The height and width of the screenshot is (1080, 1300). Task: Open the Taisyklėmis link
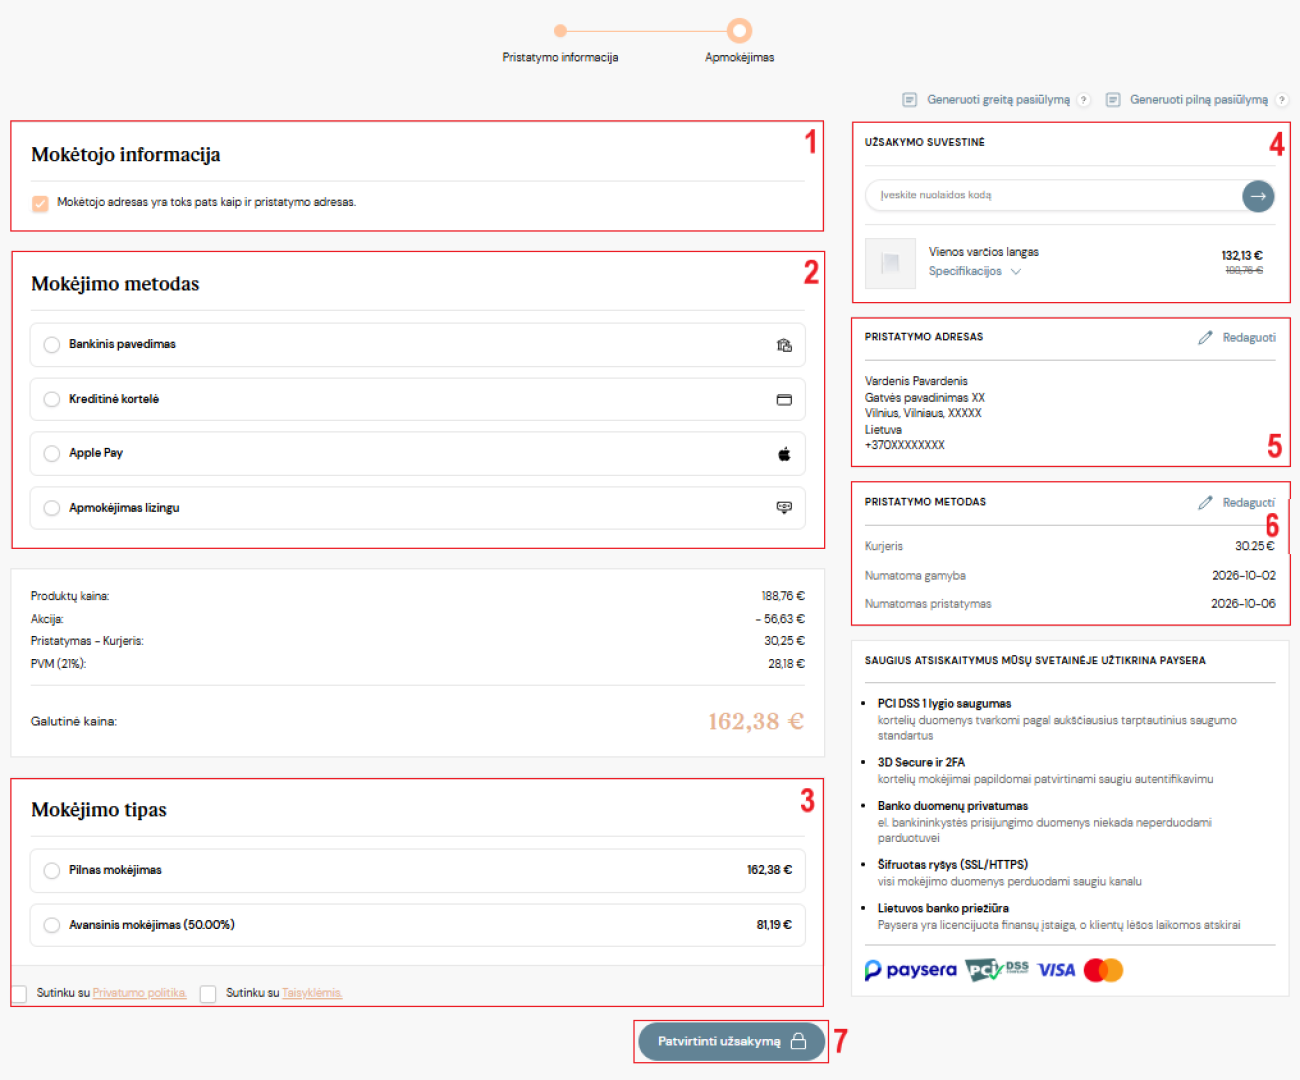[x=312, y=994]
